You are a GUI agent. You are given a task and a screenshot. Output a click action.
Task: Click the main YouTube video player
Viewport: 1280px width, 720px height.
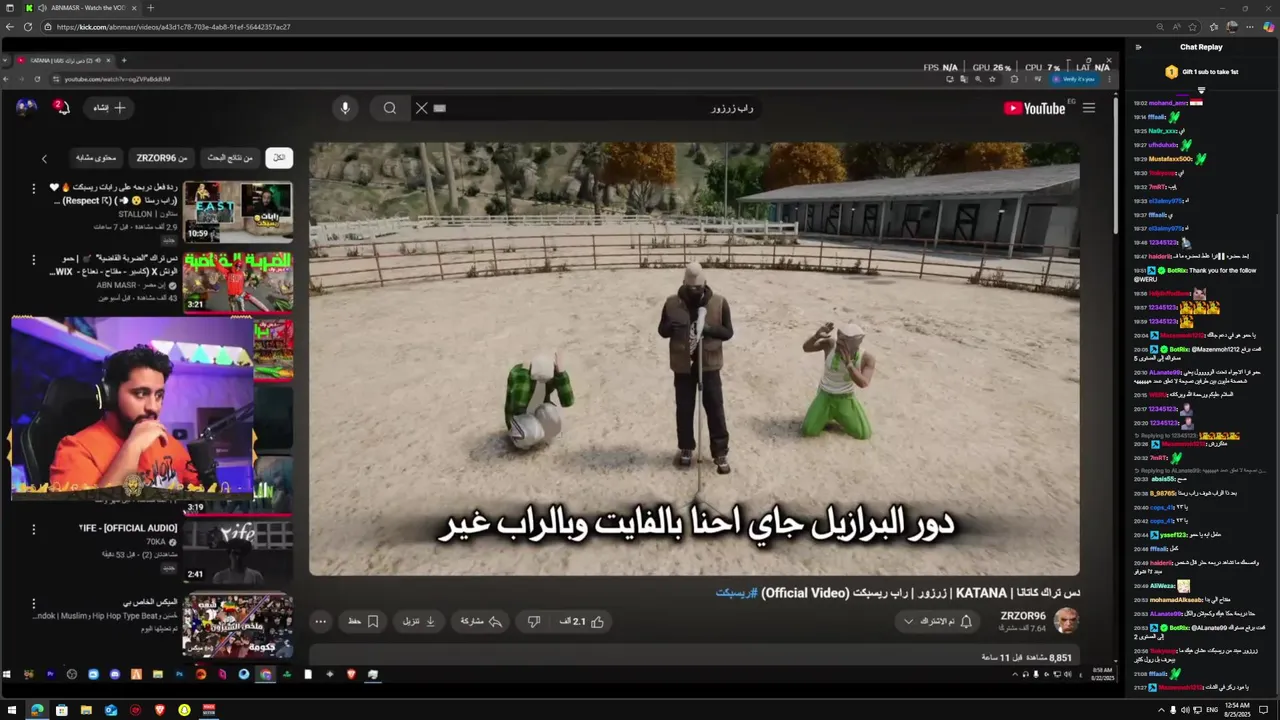[694, 359]
